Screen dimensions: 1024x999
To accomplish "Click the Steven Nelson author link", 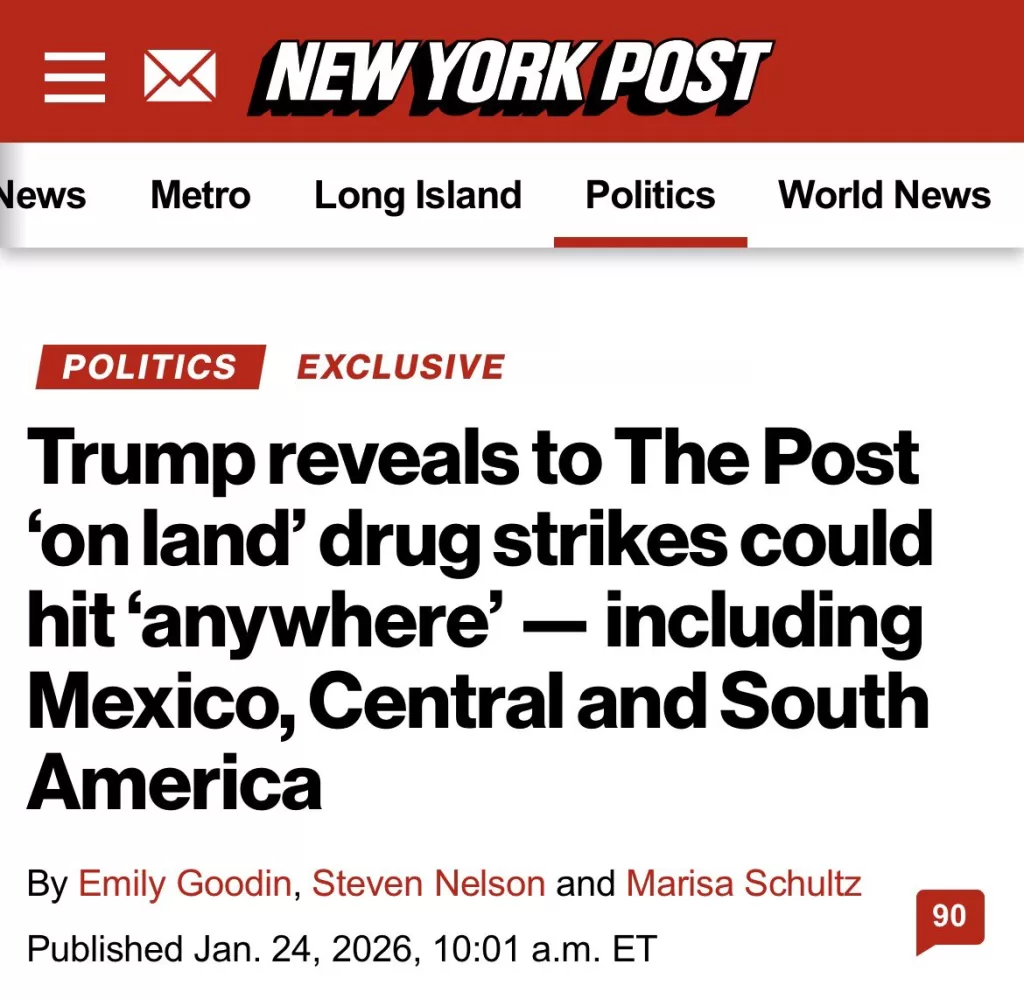I will click(428, 884).
